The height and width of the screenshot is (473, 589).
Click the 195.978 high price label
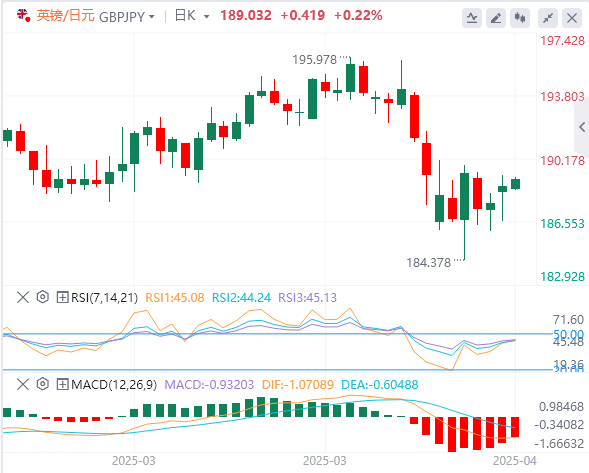(x=314, y=60)
